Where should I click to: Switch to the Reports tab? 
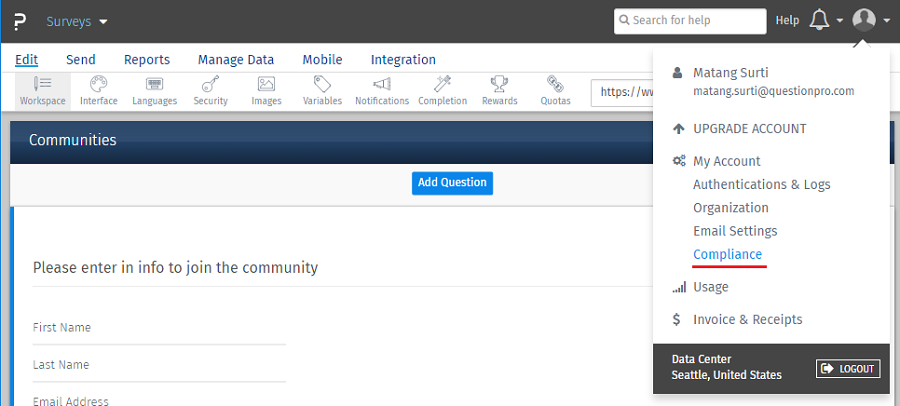click(147, 60)
